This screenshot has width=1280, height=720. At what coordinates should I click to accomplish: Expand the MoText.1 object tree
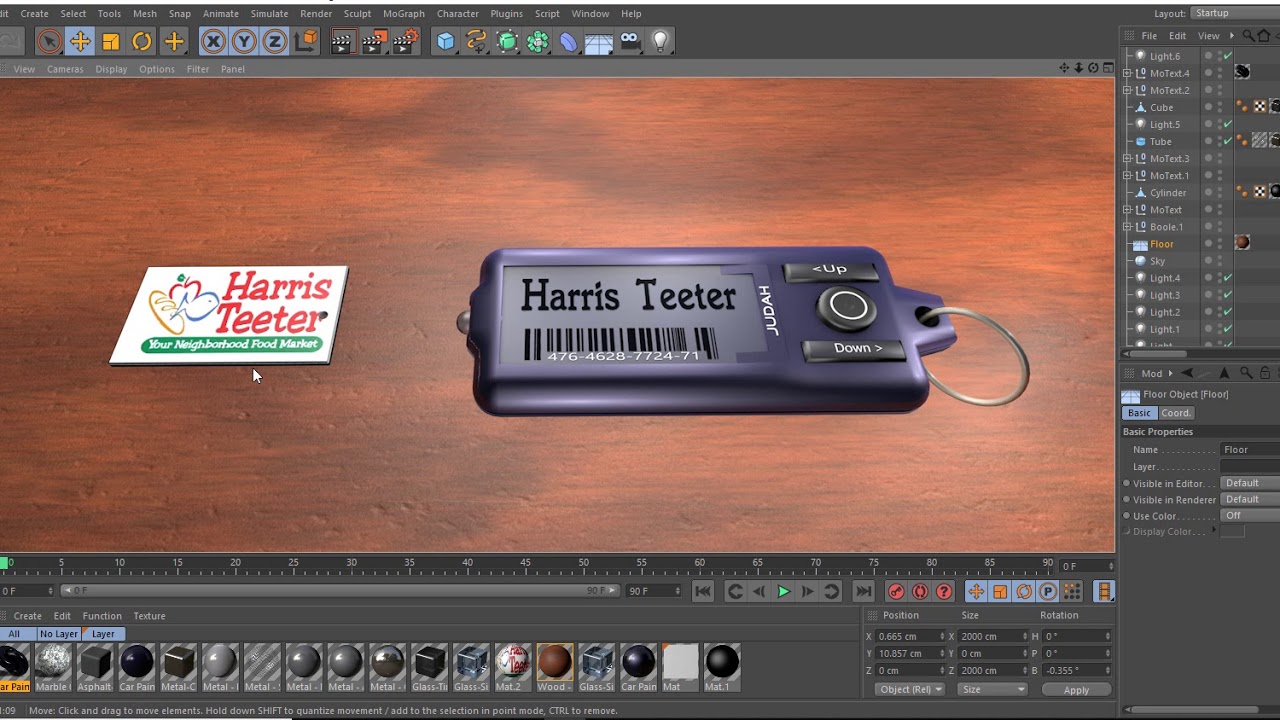click(x=1128, y=175)
